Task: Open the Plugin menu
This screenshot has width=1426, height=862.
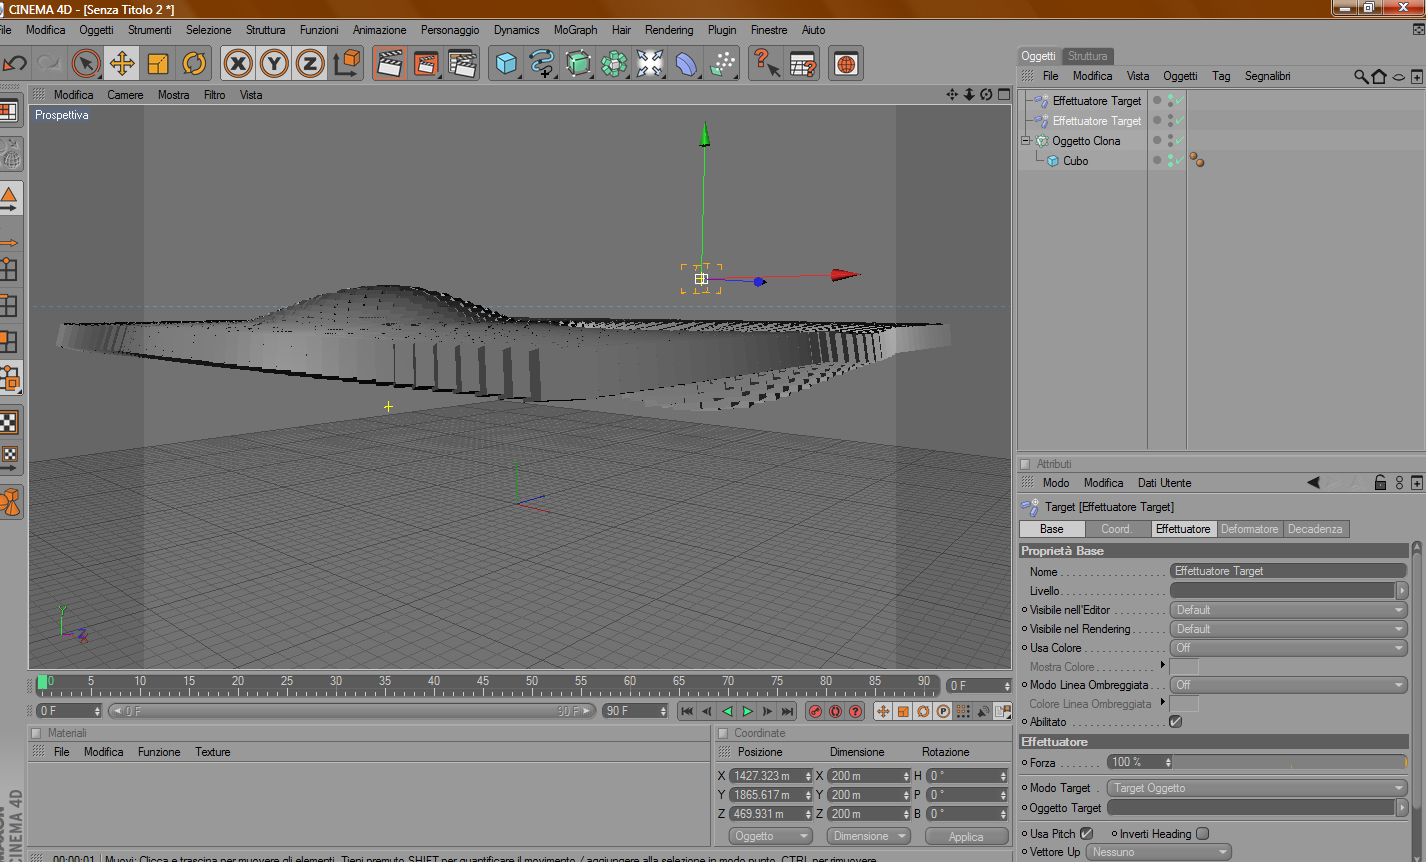Action: 722,30
